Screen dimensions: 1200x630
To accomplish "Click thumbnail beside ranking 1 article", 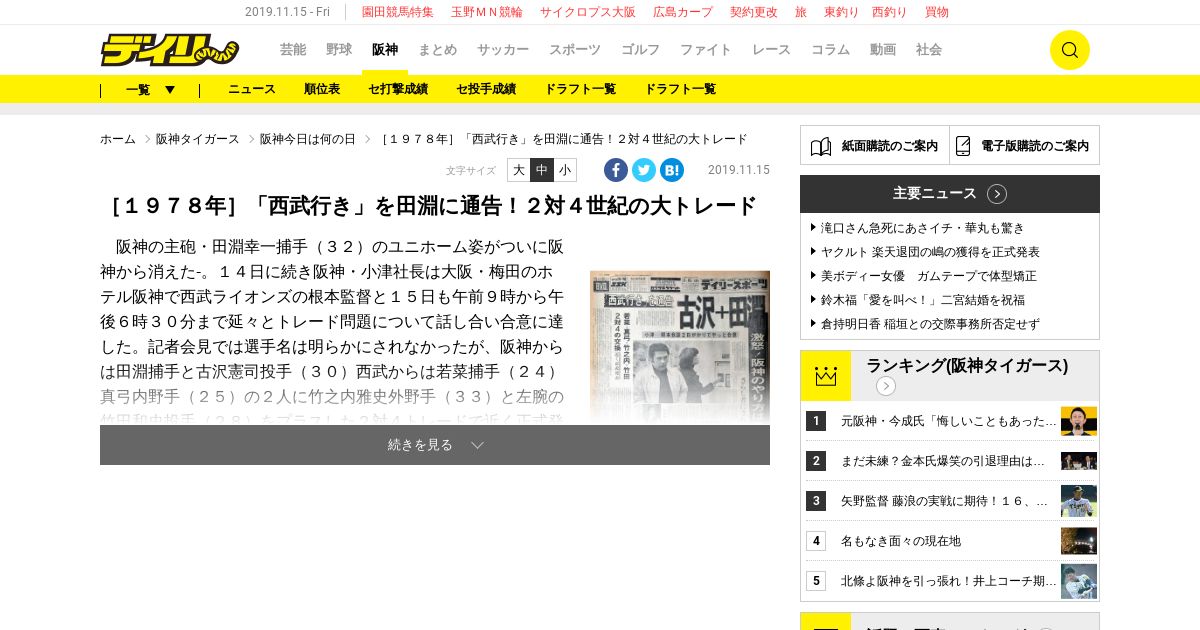I will (1079, 421).
